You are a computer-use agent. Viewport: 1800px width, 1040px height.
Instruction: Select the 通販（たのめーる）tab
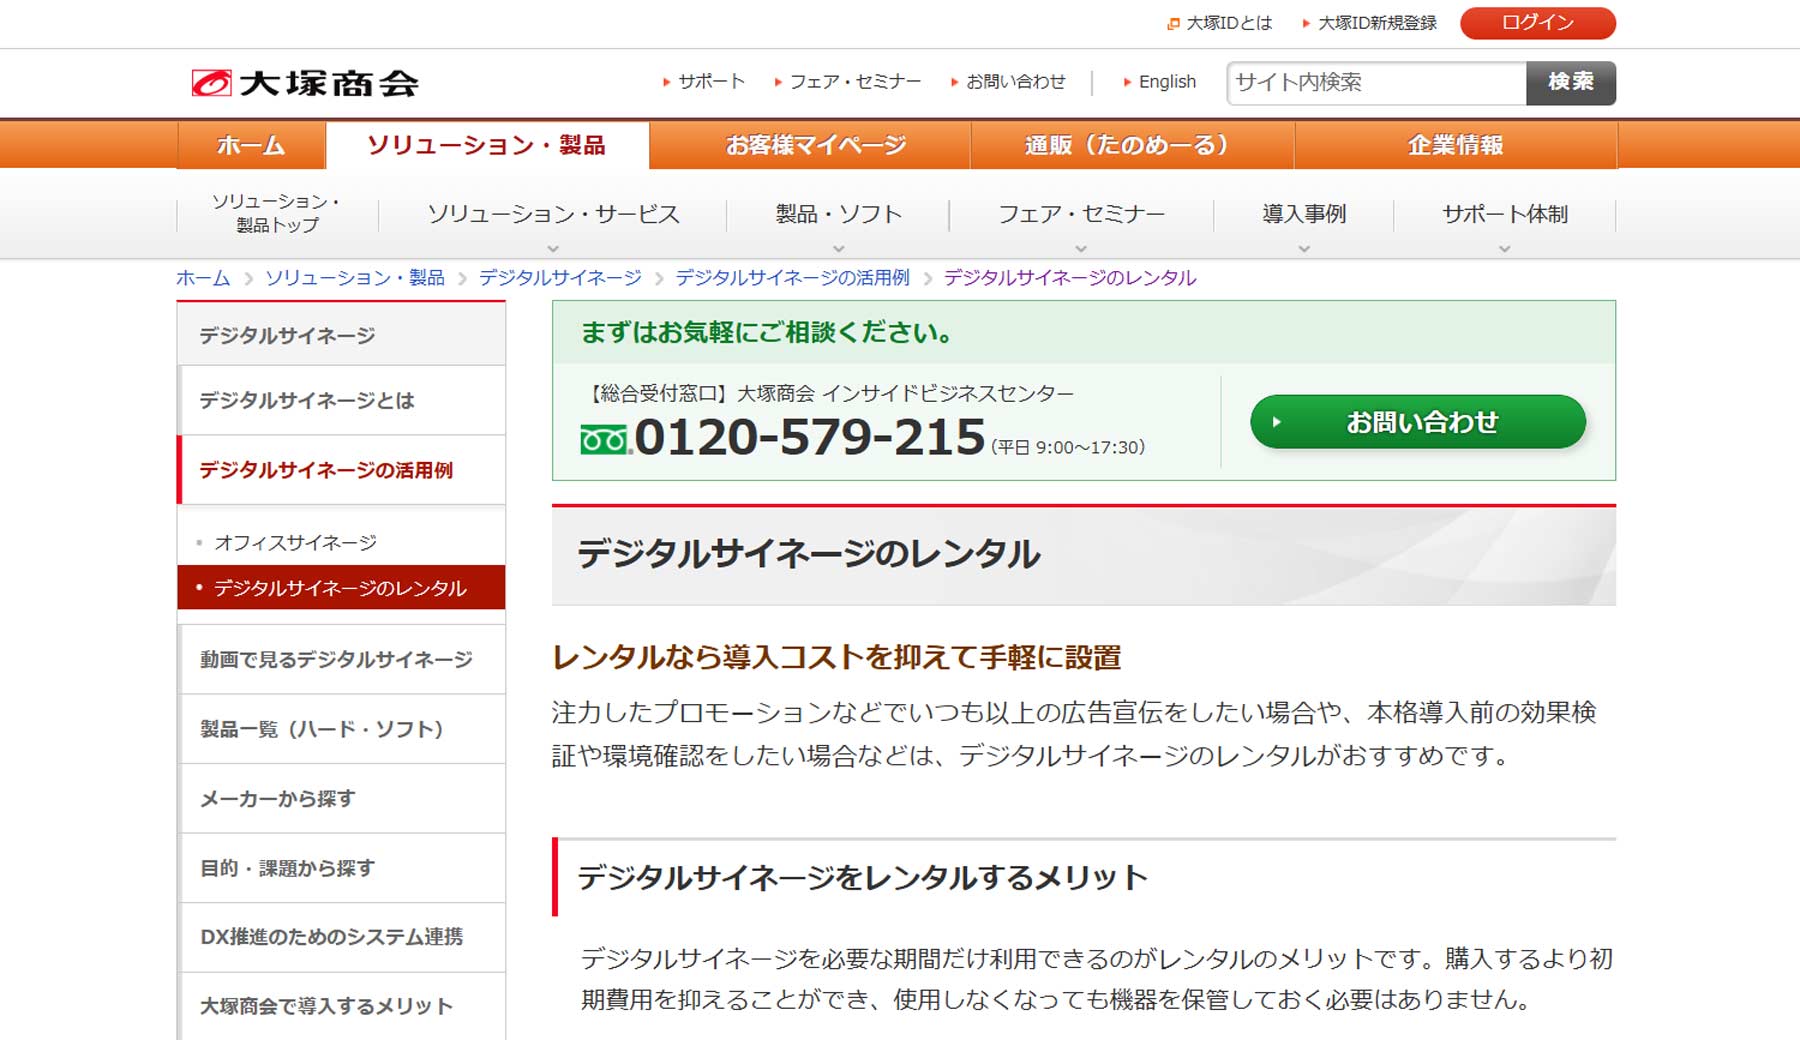pos(1132,145)
